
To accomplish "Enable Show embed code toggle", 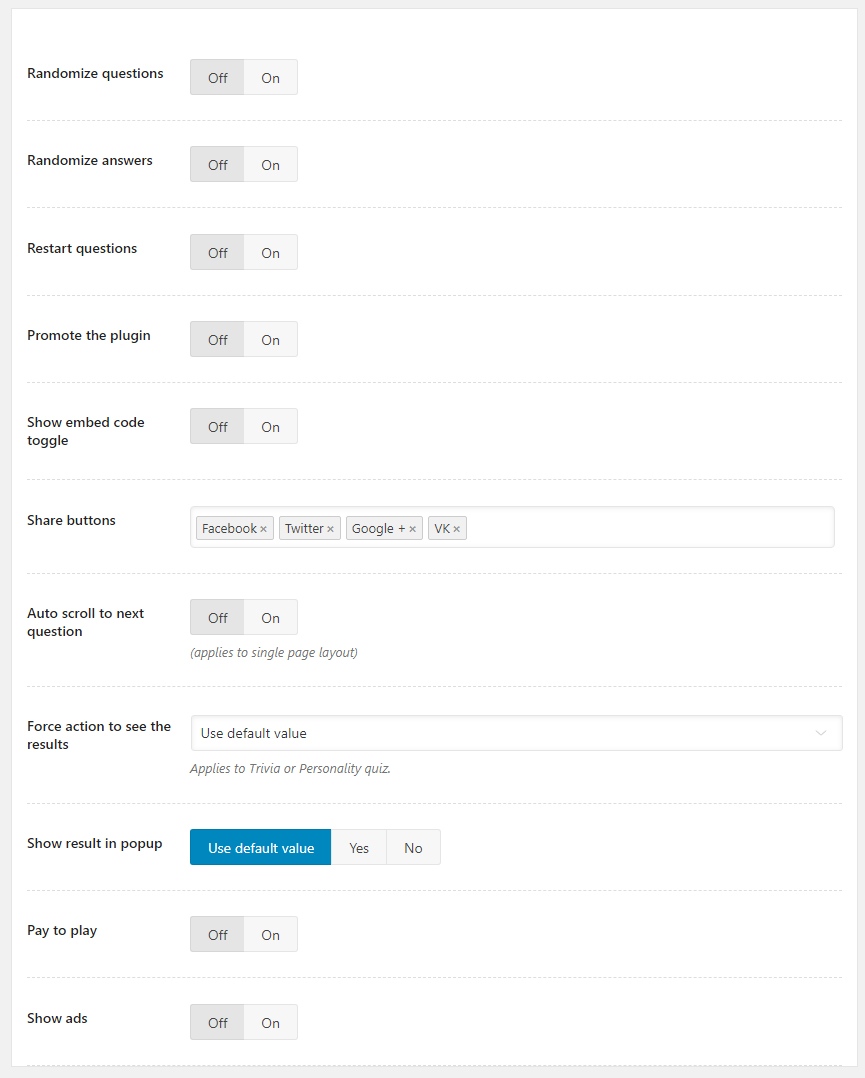I will (x=270, y=427).
